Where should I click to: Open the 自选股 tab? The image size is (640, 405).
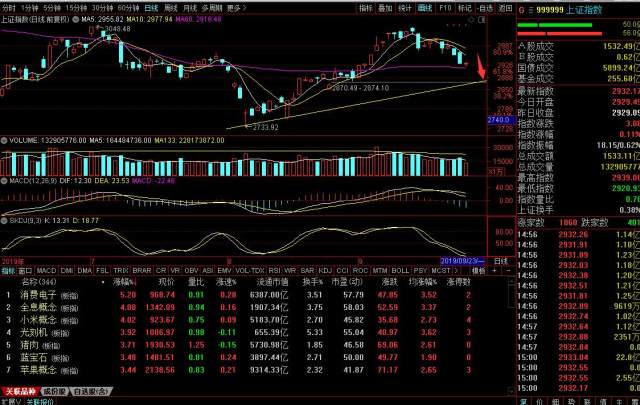[92, 390]
